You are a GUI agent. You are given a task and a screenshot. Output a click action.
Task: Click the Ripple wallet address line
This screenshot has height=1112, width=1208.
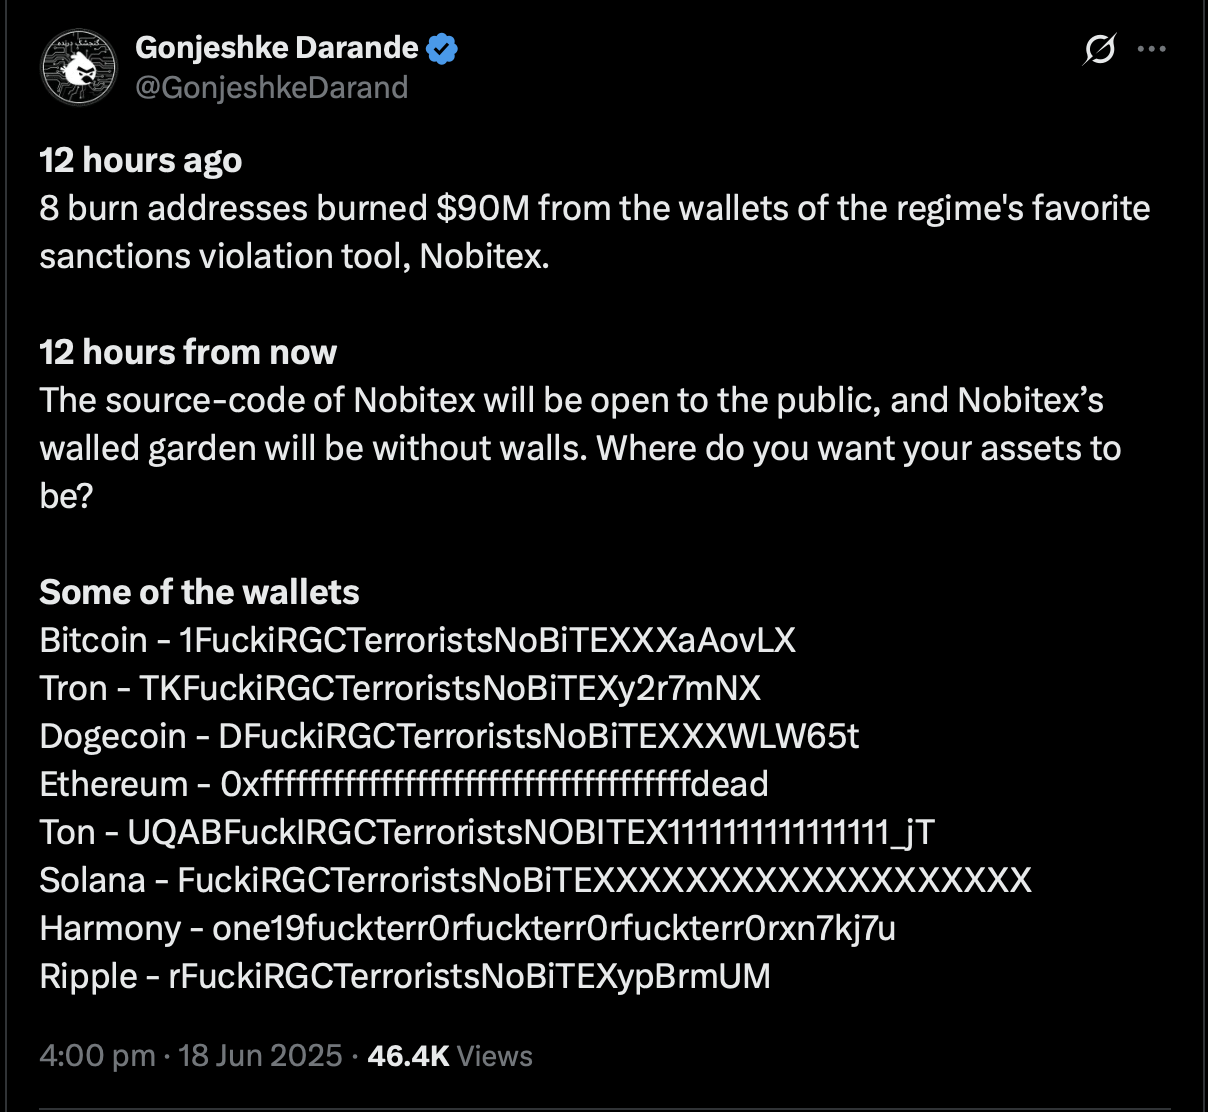click(x=405, y=976)
